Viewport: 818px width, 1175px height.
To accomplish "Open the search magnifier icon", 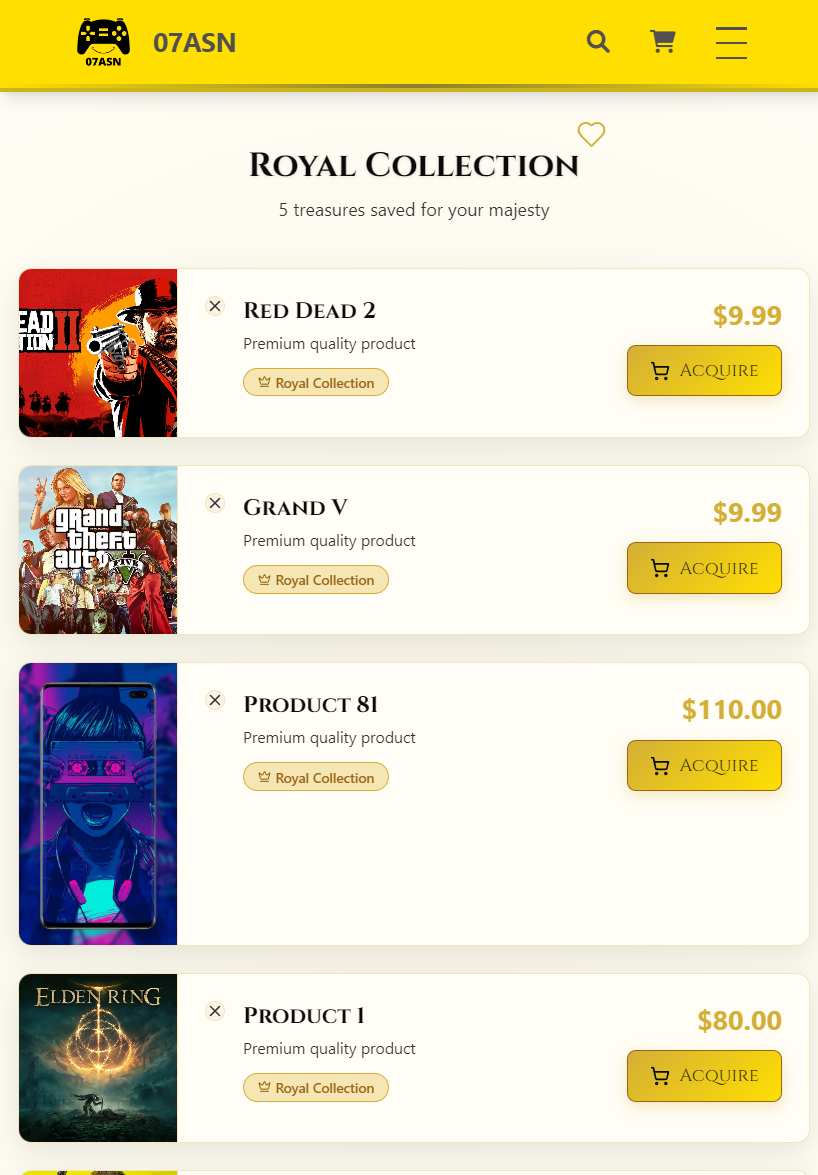I will click(598, 42).
